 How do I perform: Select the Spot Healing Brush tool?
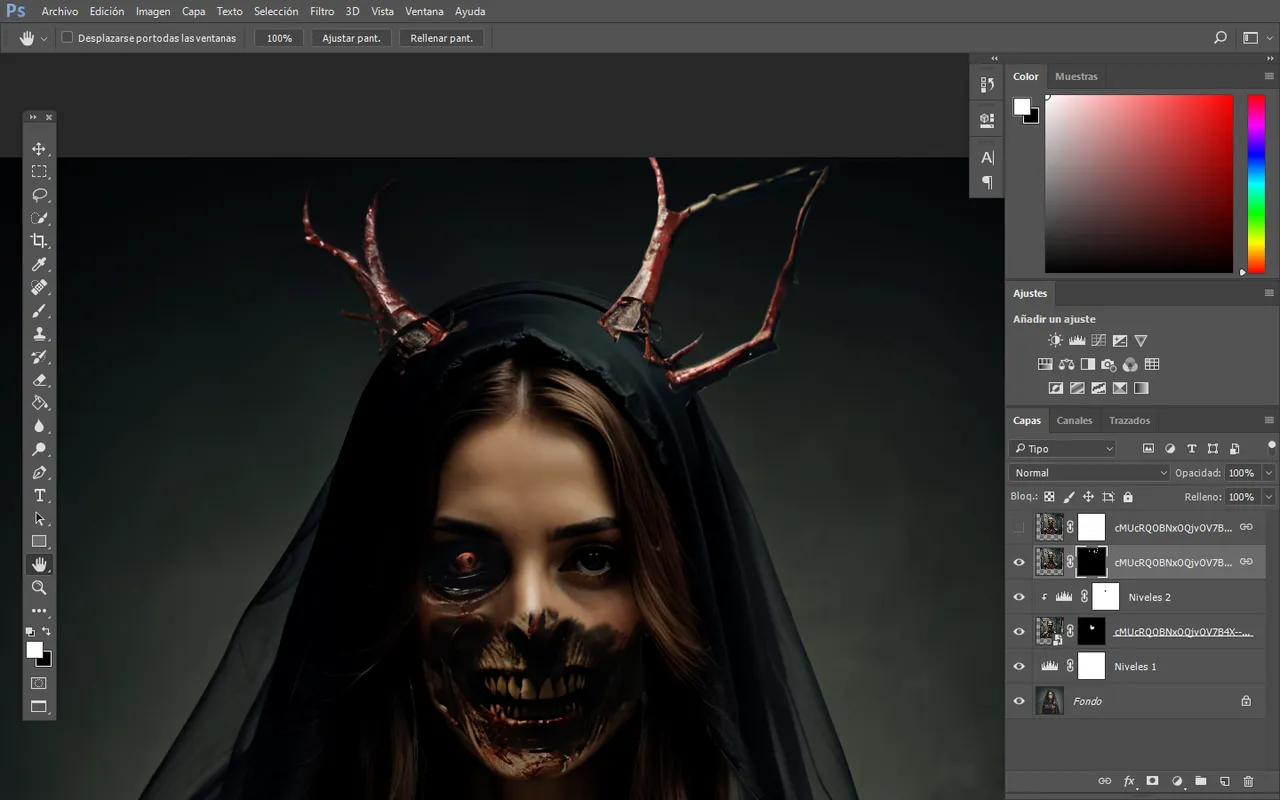click(x=39, y=288)
